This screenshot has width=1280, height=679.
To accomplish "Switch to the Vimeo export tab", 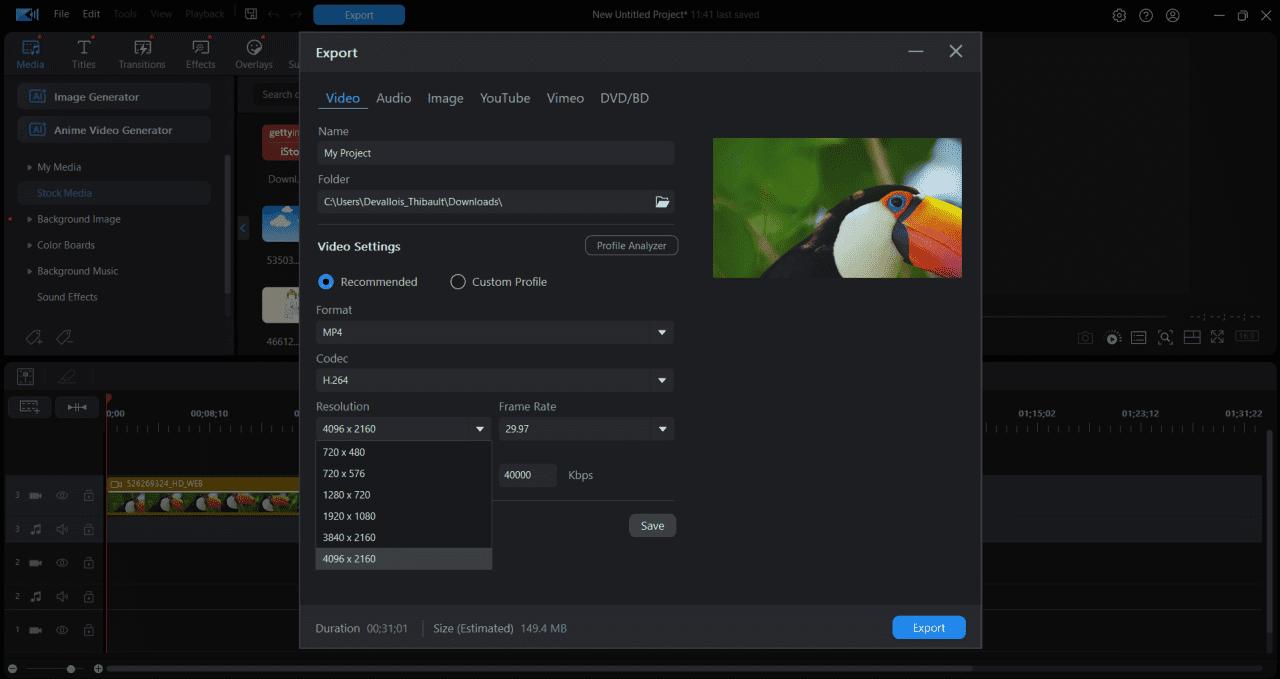I will [565, 98].
